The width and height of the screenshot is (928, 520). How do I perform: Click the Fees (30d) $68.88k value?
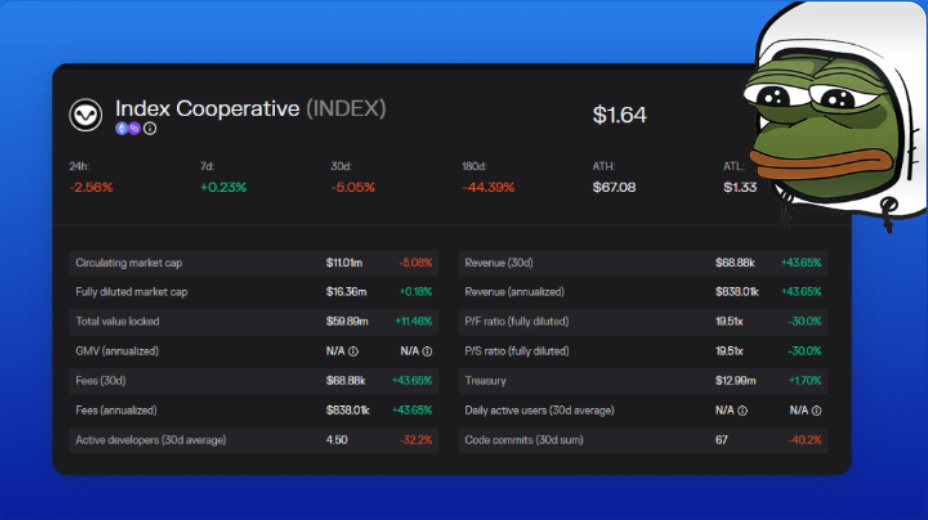click(346, 381)
